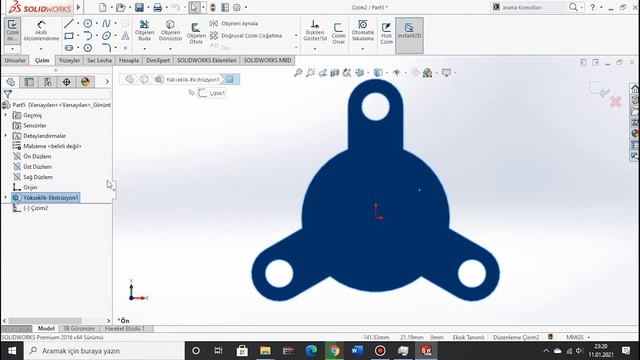The image size is (640, 360).
Task: Click Zoom to Fit in view toolbar
Action: (x=298, y=73)
